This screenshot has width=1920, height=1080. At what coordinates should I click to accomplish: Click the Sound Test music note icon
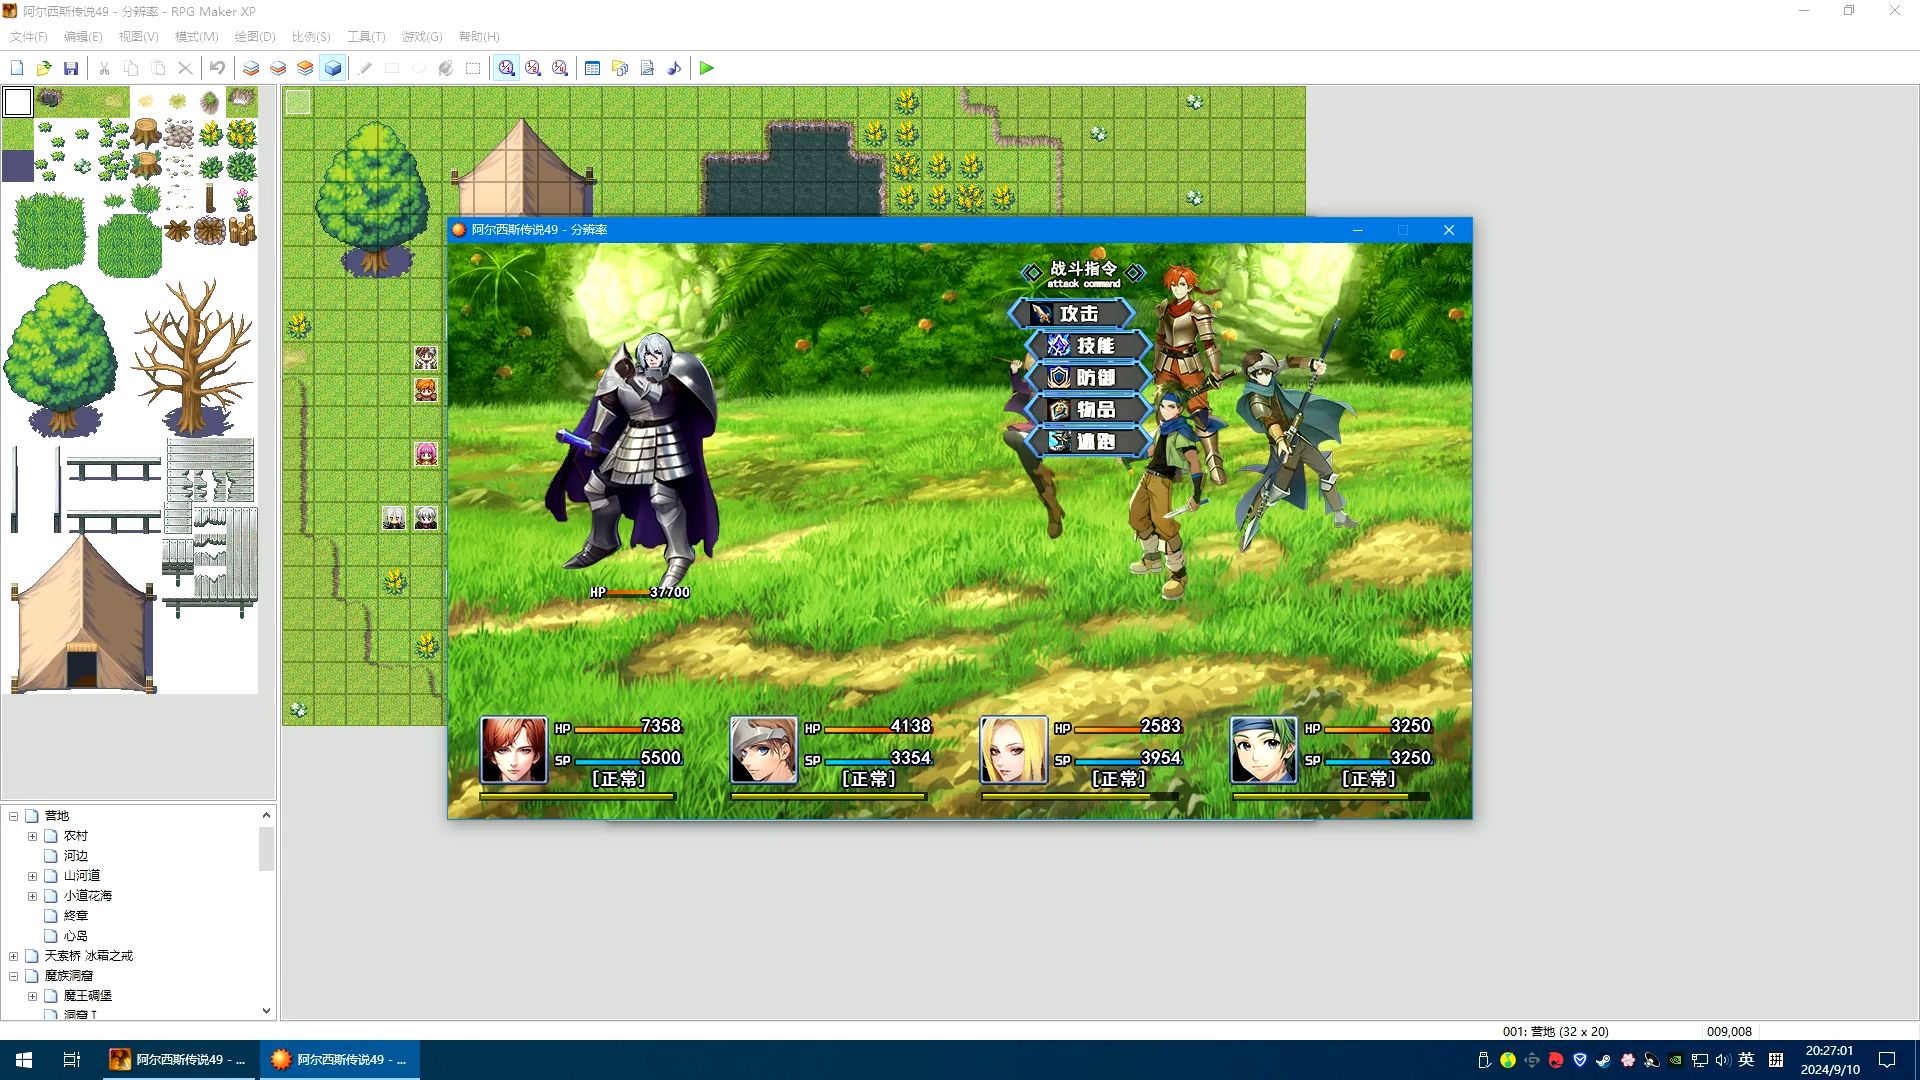click(x=674, y=68)
